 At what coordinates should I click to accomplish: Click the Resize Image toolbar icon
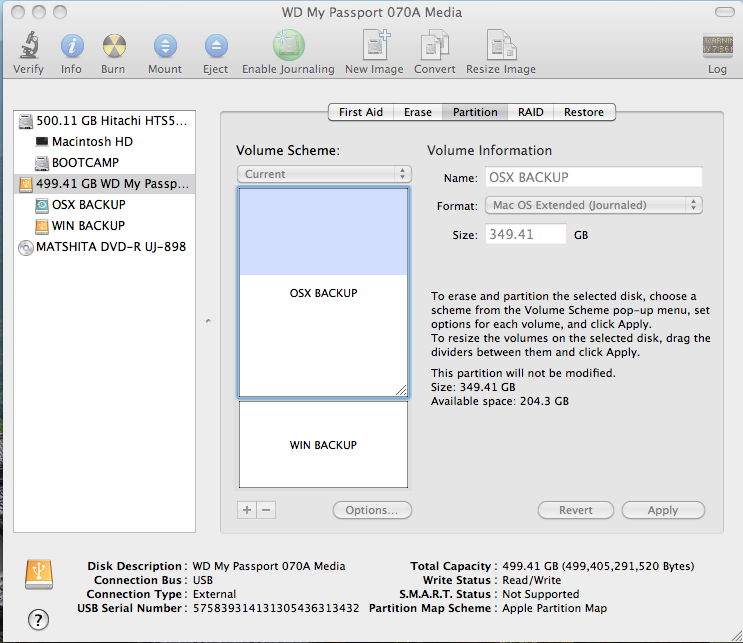[501, 45]
